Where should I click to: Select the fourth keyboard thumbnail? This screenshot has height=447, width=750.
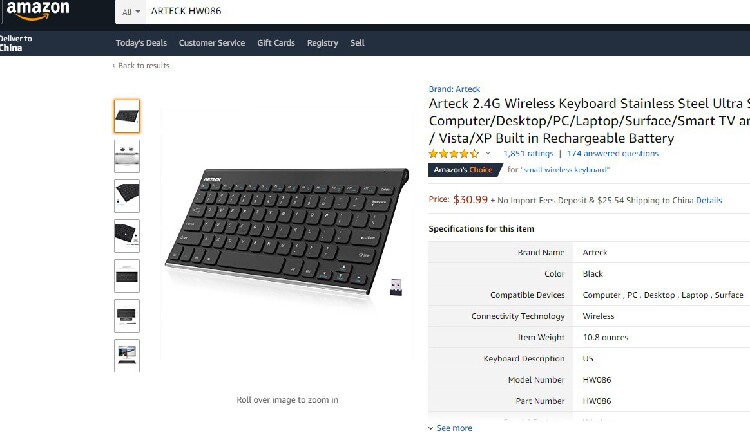[127, 236]
